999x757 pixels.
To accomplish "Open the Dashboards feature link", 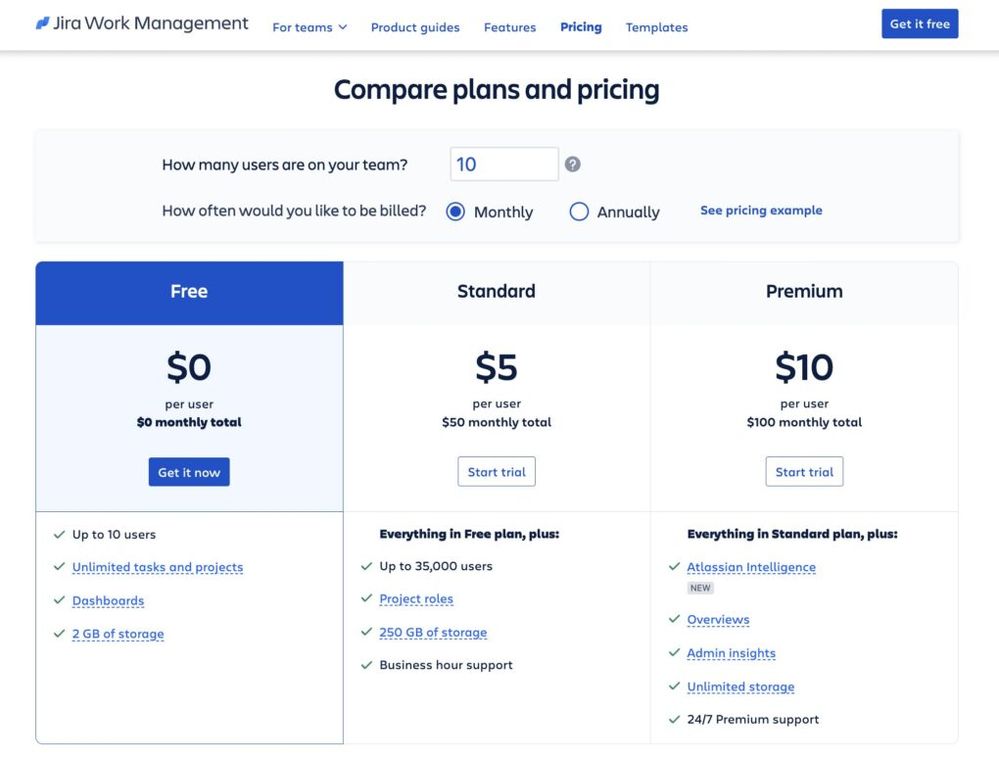I will pos(108,599).
